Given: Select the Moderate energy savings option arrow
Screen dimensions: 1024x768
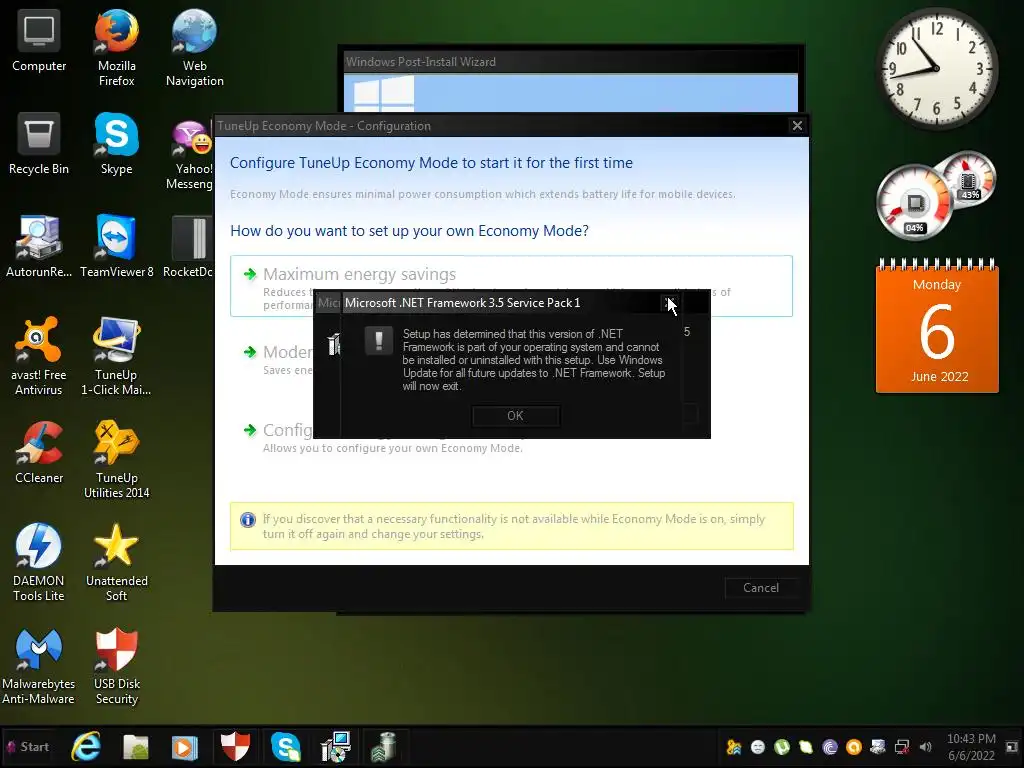Looking at the screenshot, I should click(x=249, y=352).
